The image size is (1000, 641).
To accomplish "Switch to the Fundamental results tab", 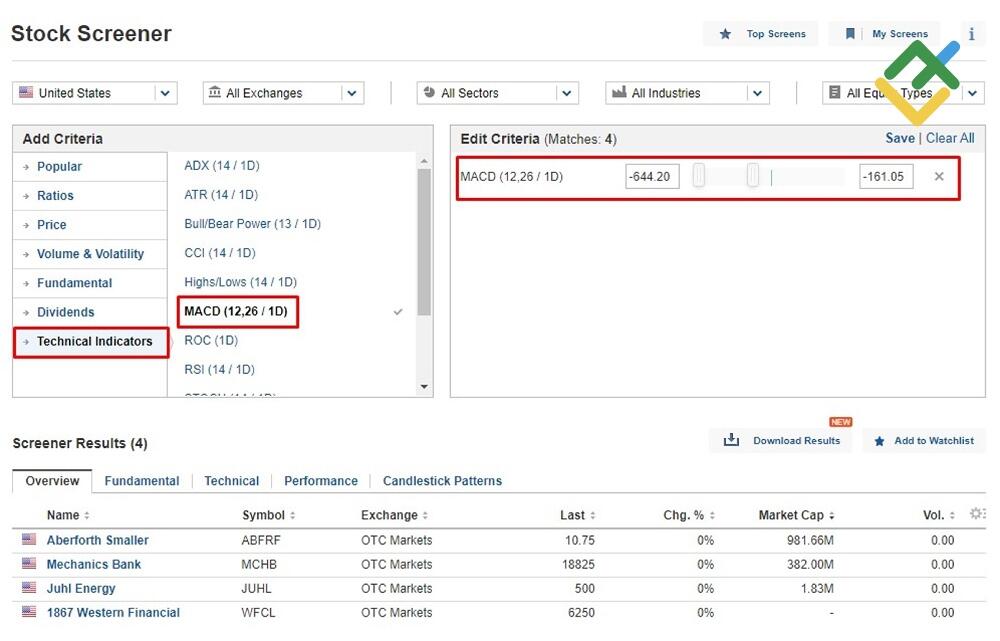I will click(x=142, y=481).
